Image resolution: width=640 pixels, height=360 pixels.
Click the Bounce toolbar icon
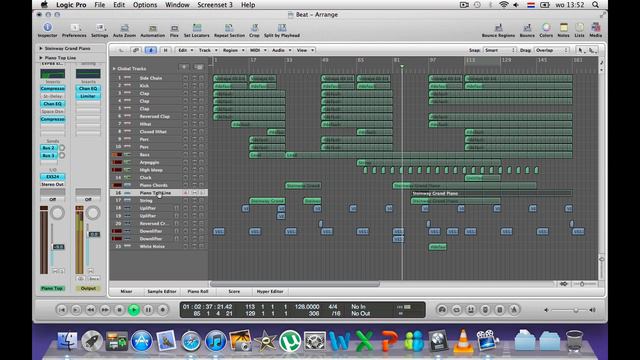pyautogui.click(x=527, y=29)
